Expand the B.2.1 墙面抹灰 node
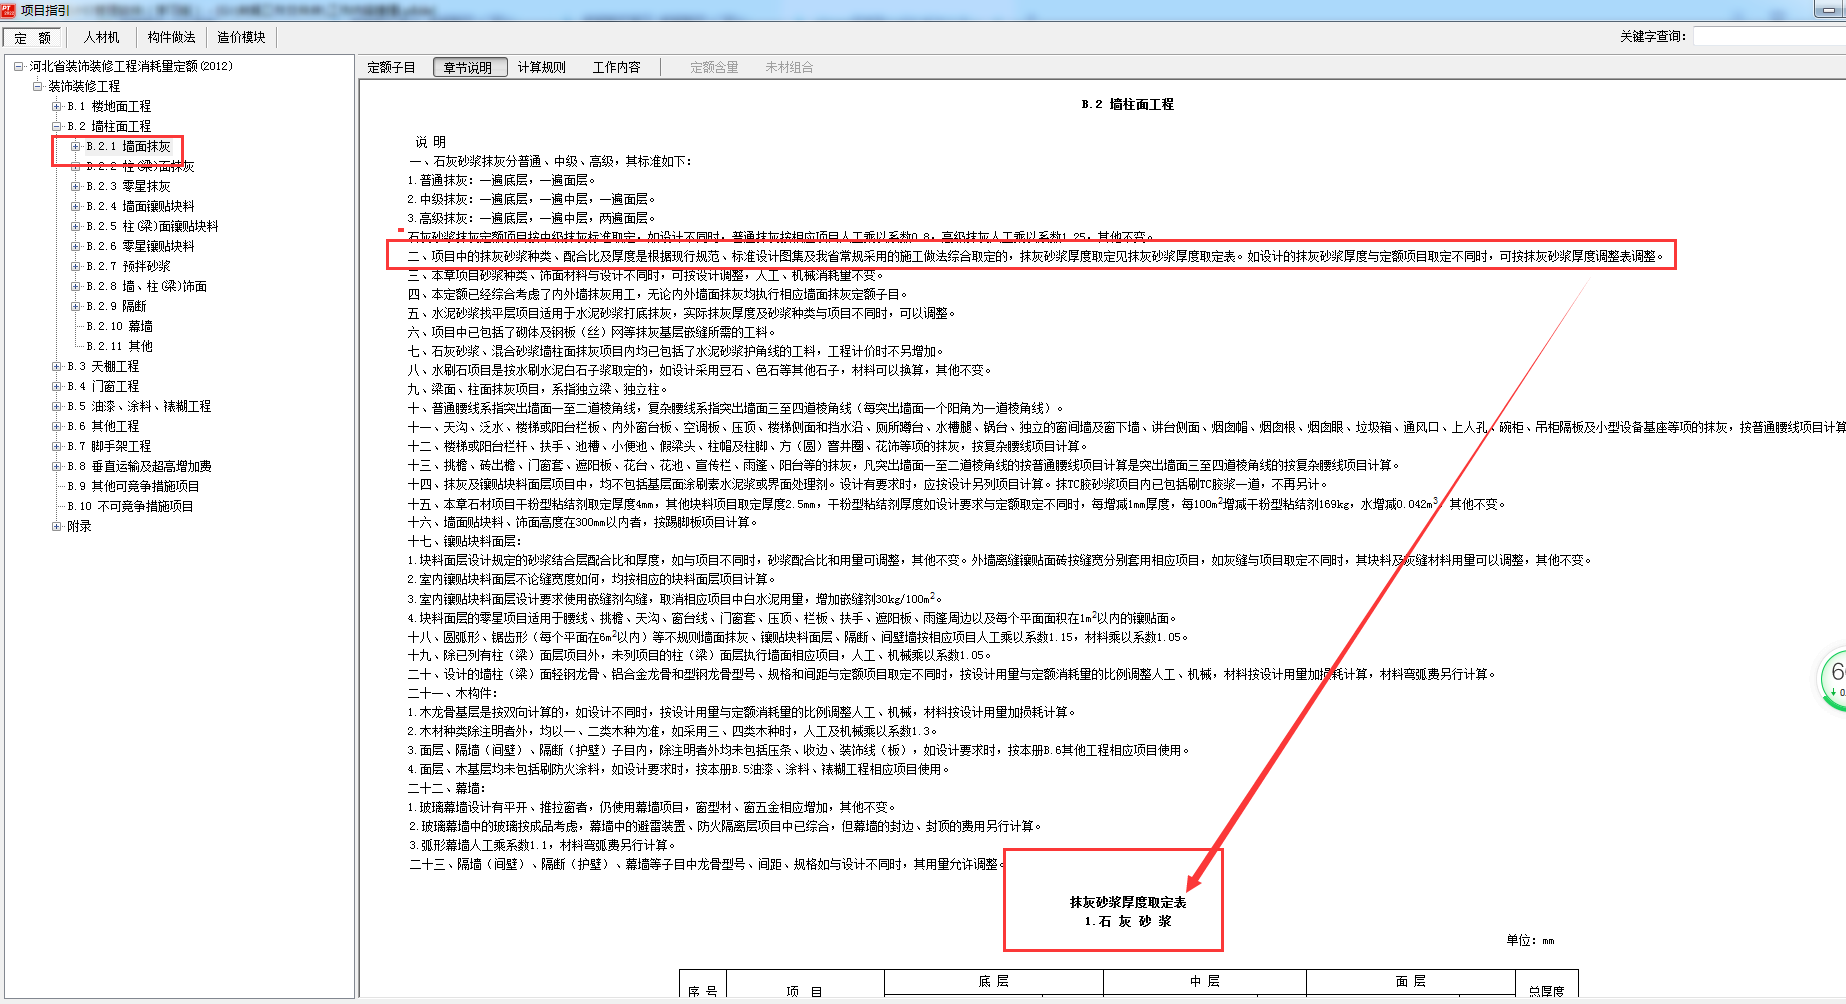Screen dimensions: 1846x1004 coord(76,146)
